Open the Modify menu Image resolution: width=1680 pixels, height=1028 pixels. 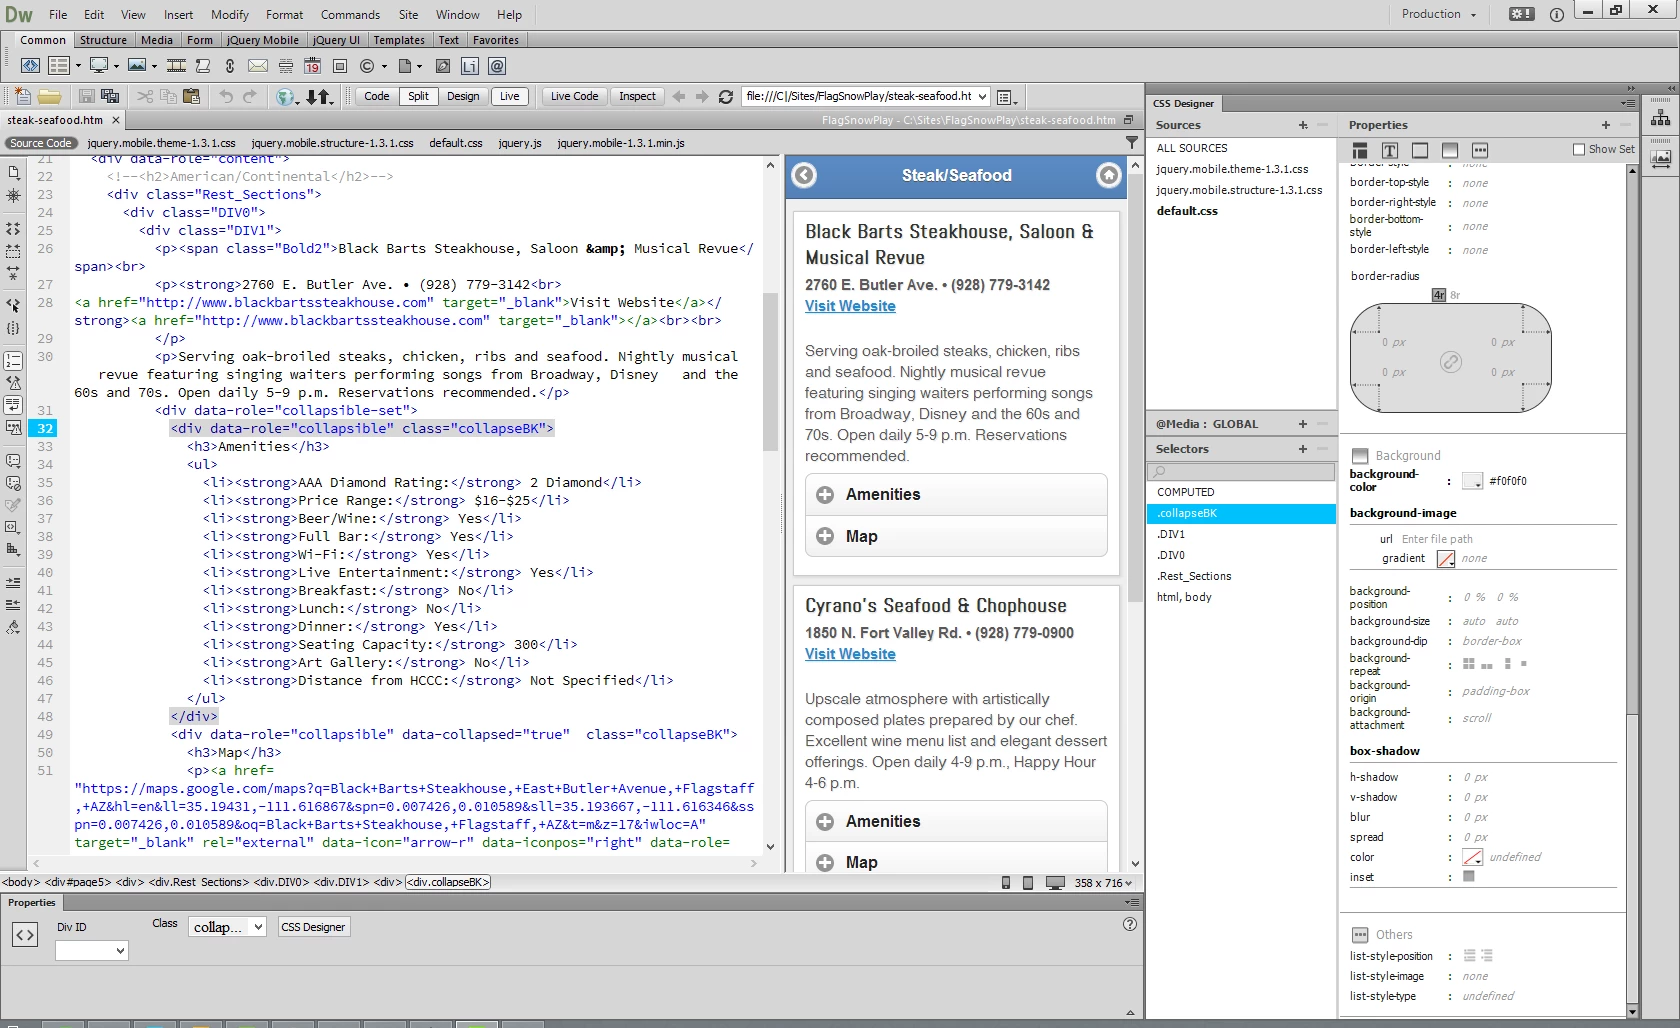230,15
